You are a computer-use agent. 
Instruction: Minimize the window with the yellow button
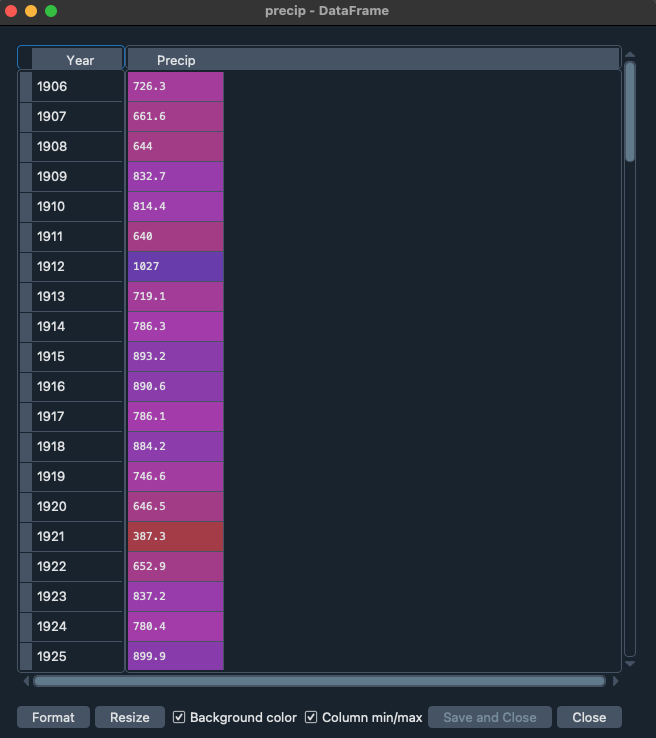coord(31,11)
